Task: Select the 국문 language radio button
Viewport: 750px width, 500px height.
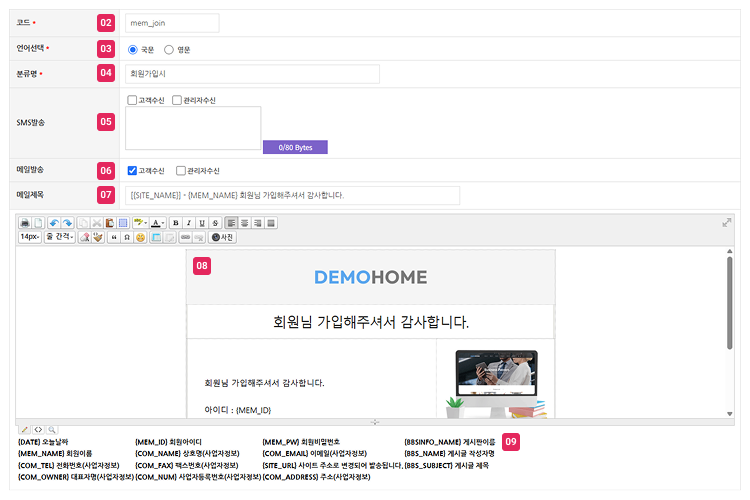Action: pos(132,50)
